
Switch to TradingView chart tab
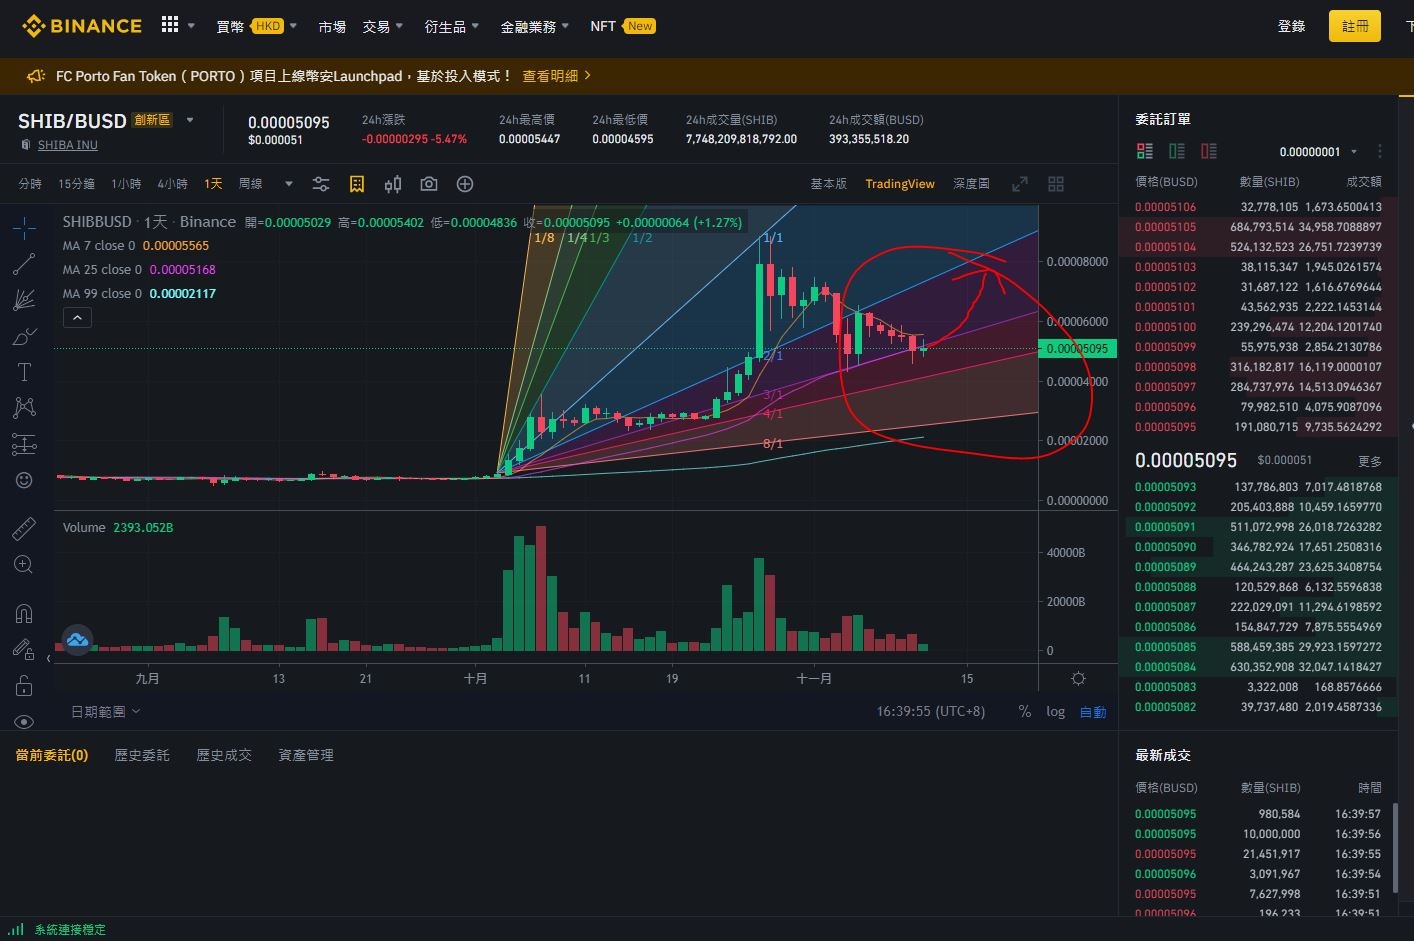(900, 184)
